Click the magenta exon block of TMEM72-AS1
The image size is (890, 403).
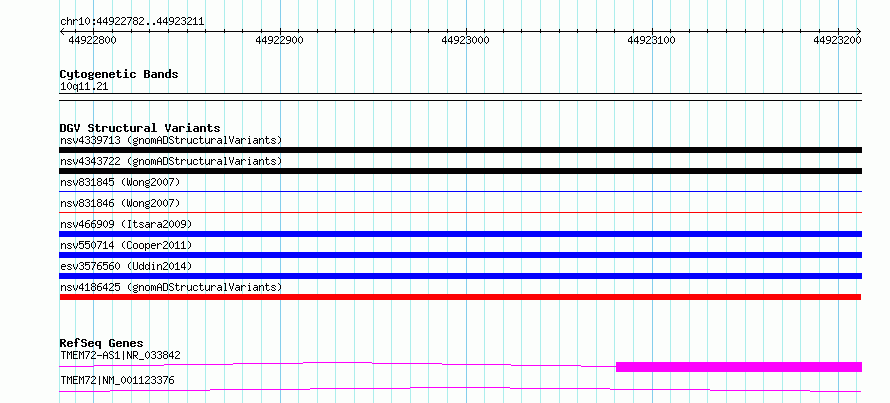(739, 367)
